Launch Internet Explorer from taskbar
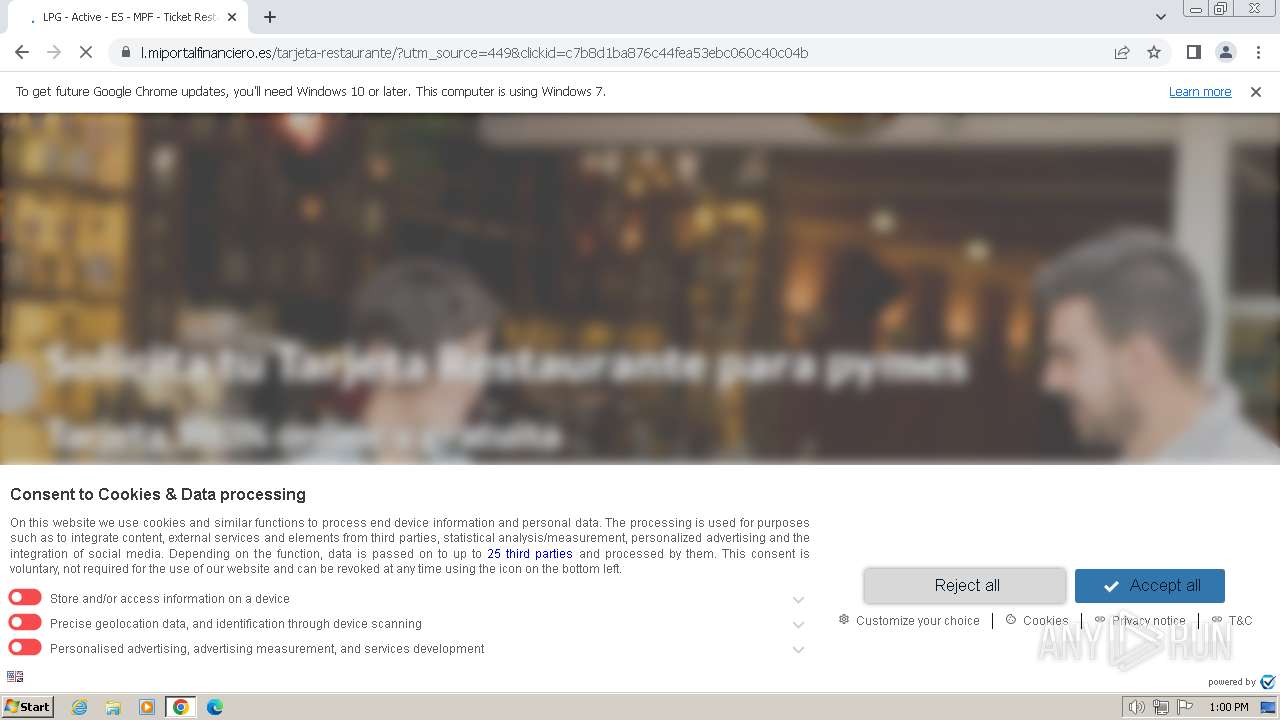Image resolution: width=1280 pixels, height=720 pixels. [80, 707]
